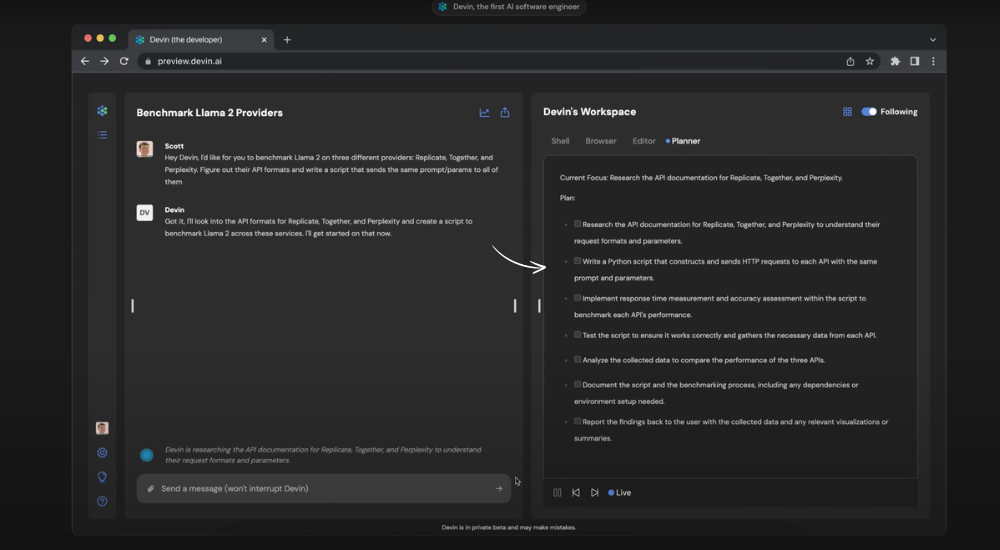
Task: Send the message with arrow icon
Action: [x=499, y=489]
